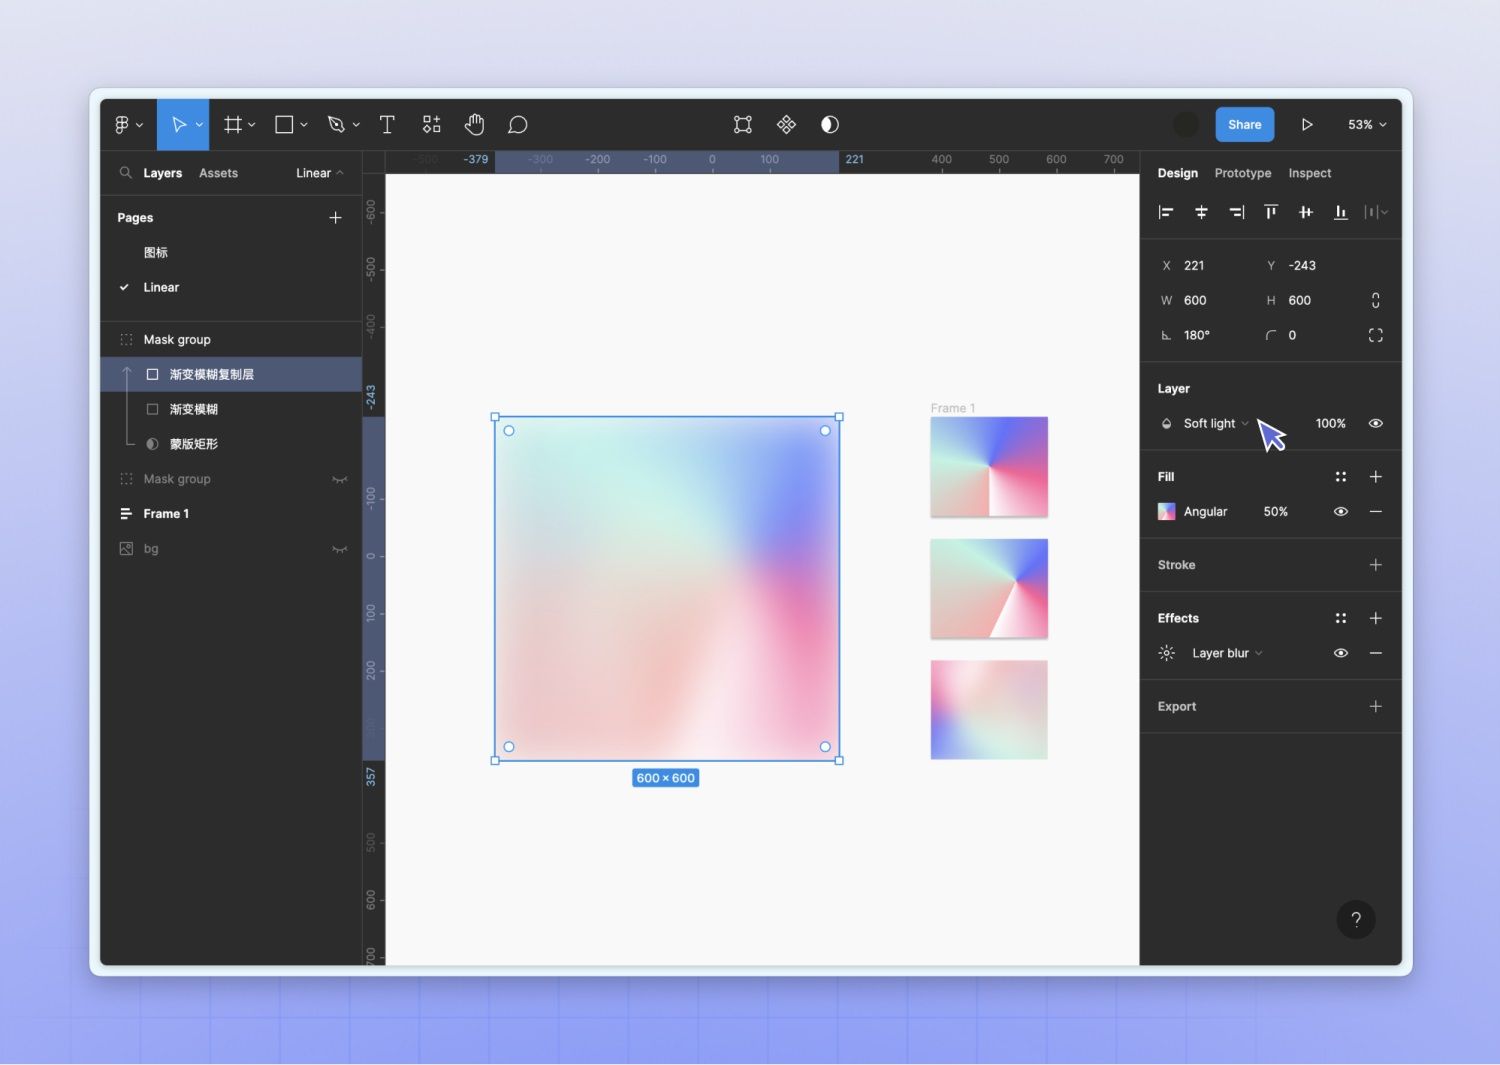Open the Layer blur effect type dropdown
Viewport: 1500px width, 1065px height.
(x=1227, y=653)
